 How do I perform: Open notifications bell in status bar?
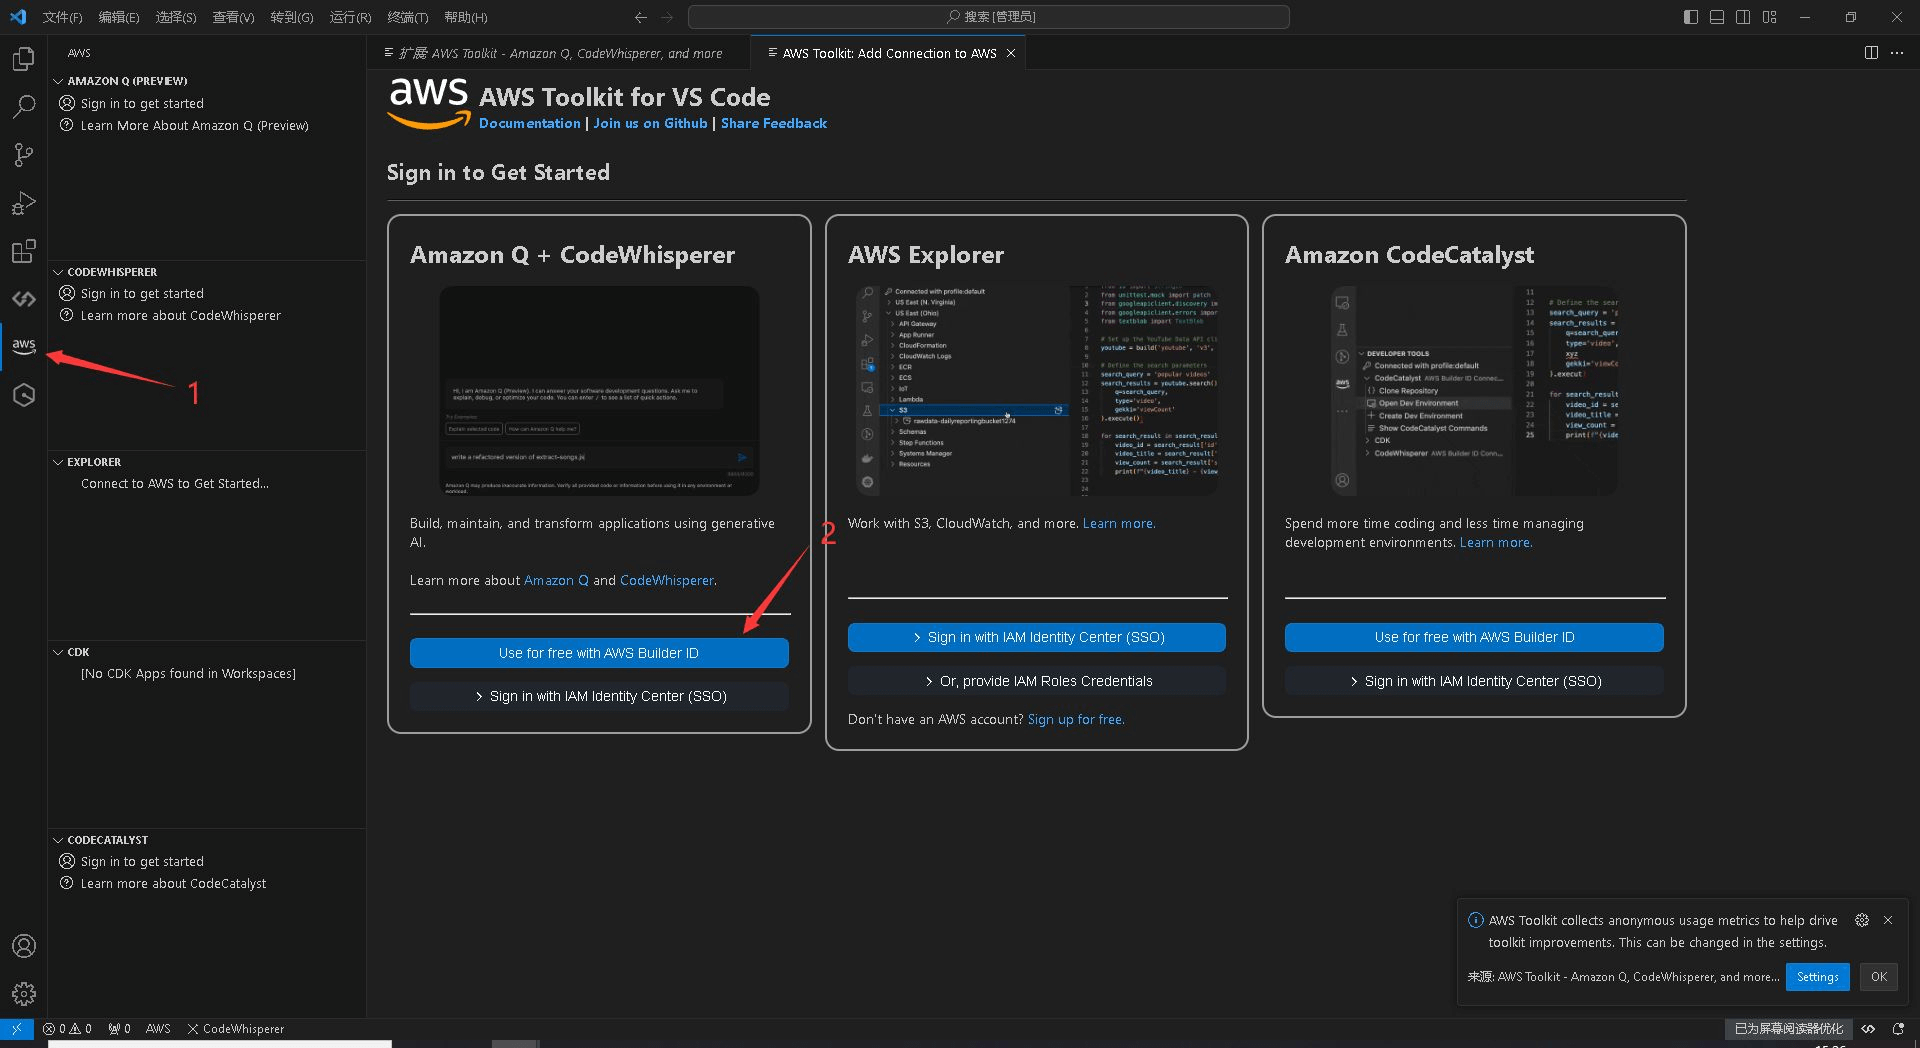[x=1898, y=1028]
